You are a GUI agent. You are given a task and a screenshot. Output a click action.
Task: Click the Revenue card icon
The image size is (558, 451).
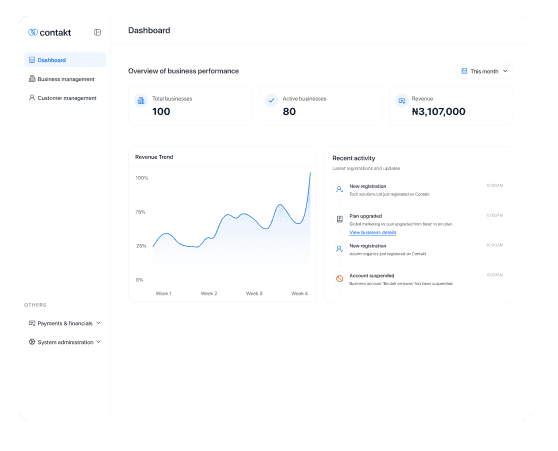pyautogui.click(x=402, y=101)
